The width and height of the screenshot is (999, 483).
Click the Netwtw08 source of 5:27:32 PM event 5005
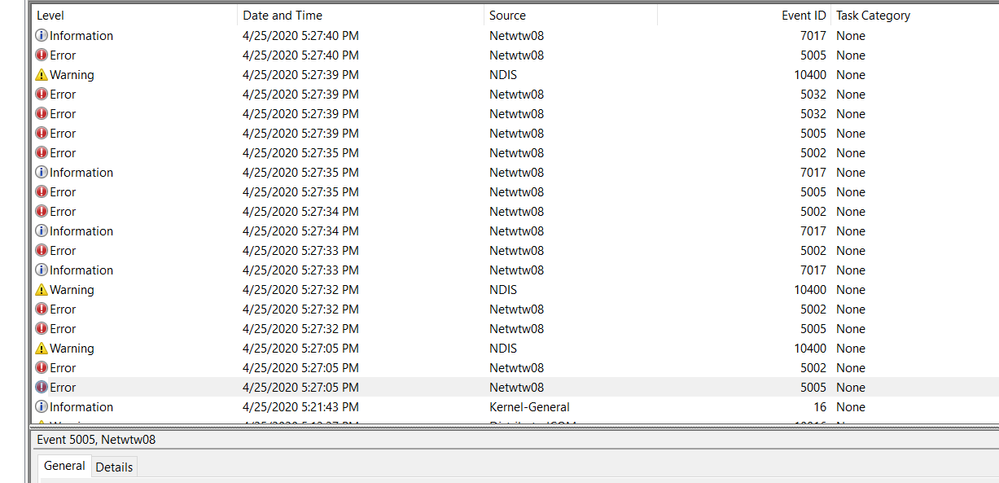pos(517,329)
